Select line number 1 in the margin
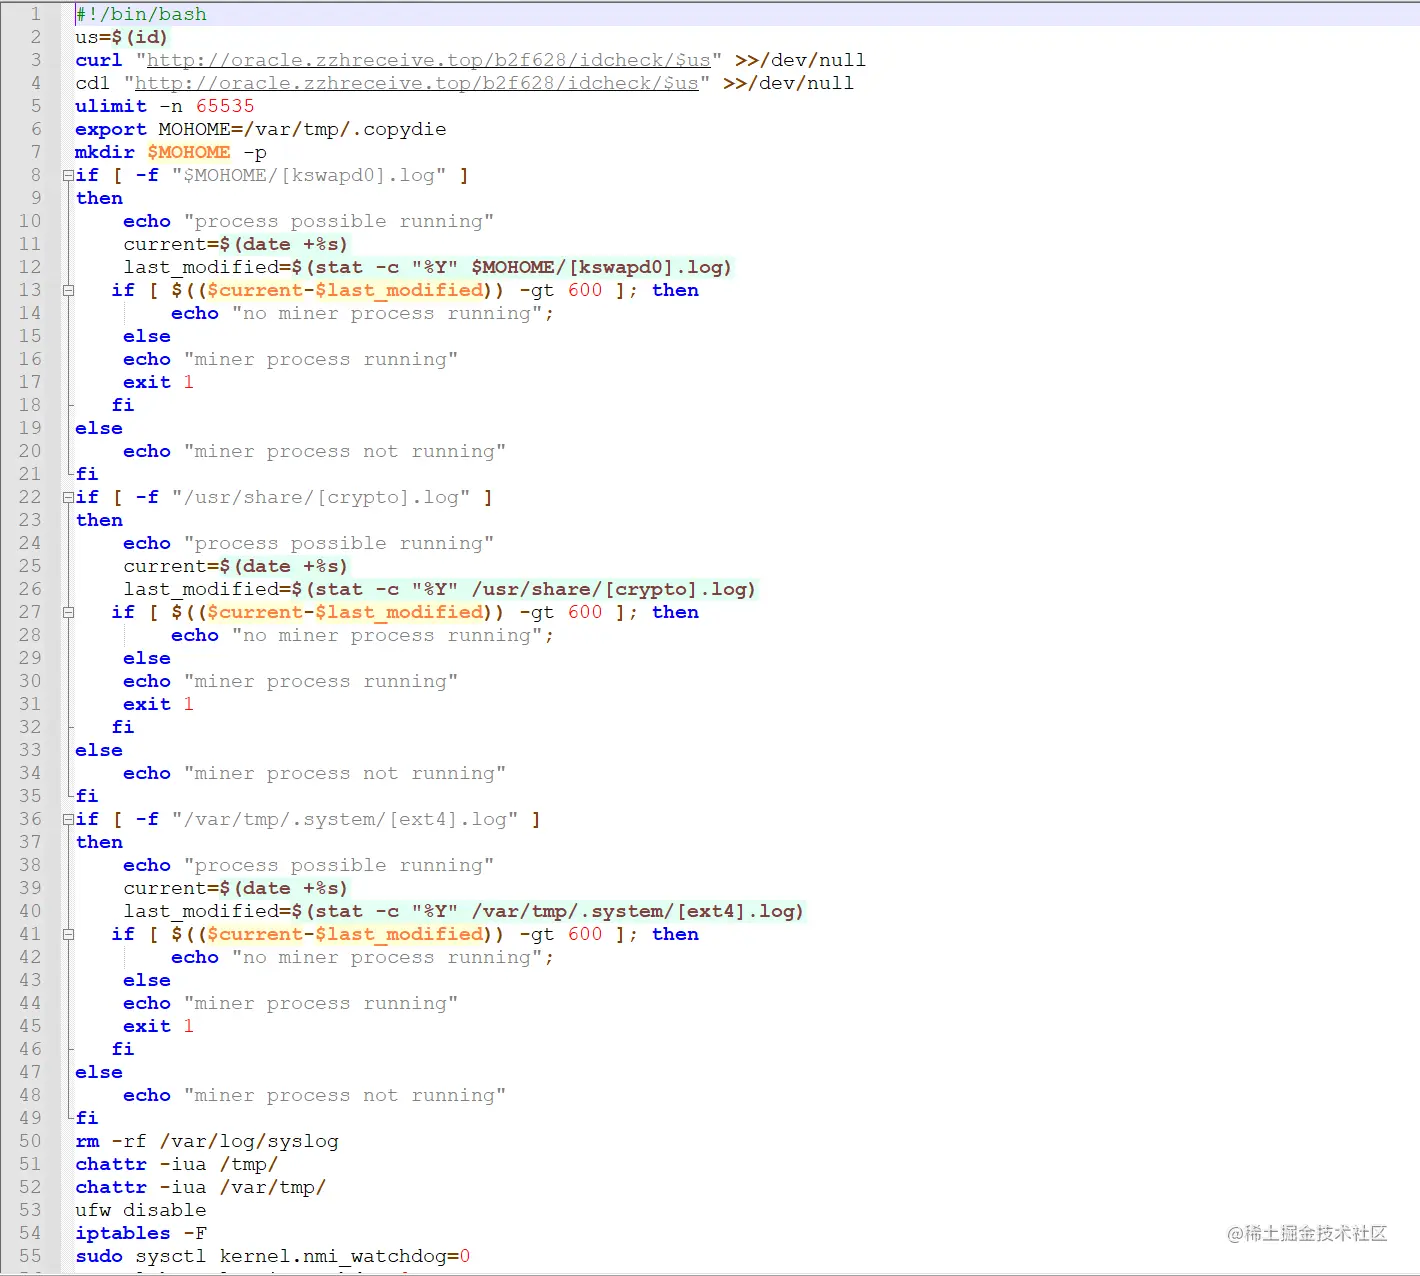 coord(35,14)
